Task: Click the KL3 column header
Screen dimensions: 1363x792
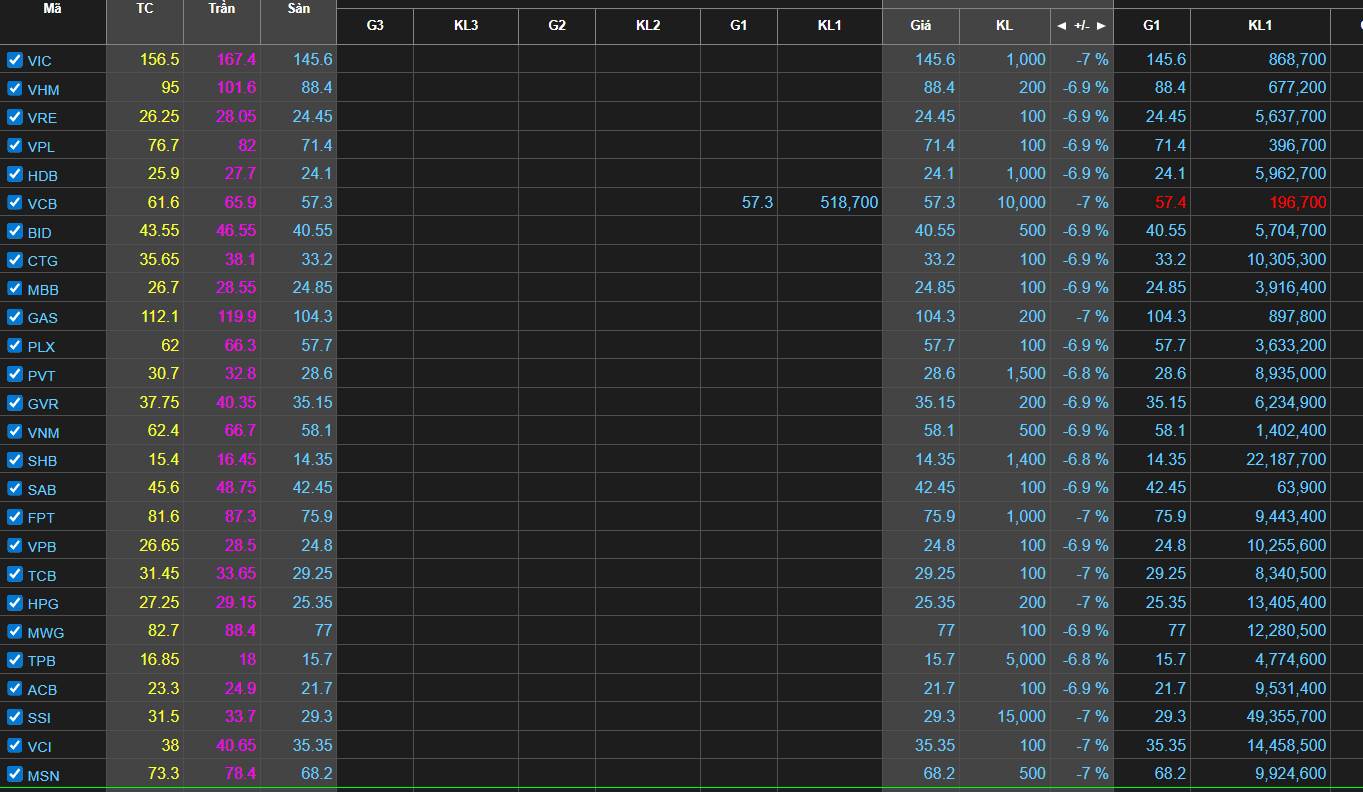Action: (x=466, y=26)
